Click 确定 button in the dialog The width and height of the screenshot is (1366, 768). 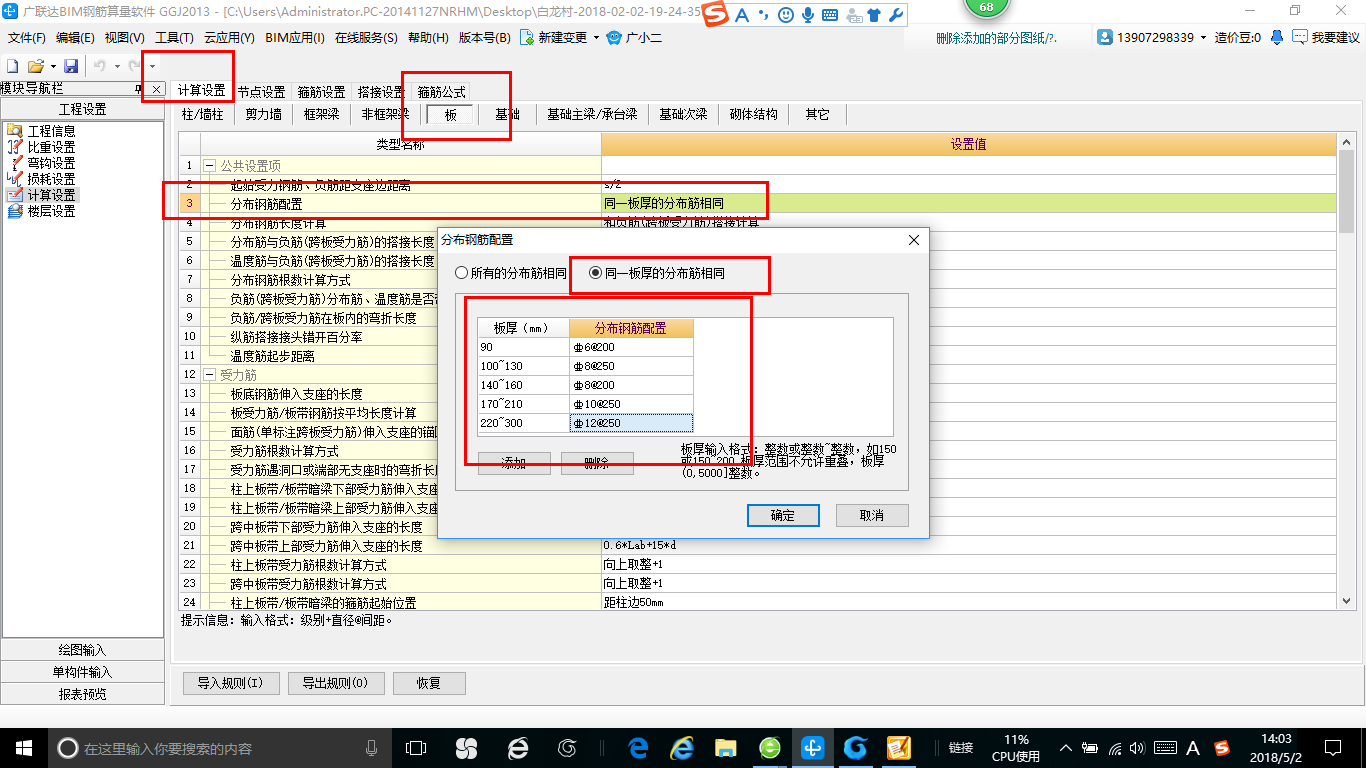pos(783,515)
